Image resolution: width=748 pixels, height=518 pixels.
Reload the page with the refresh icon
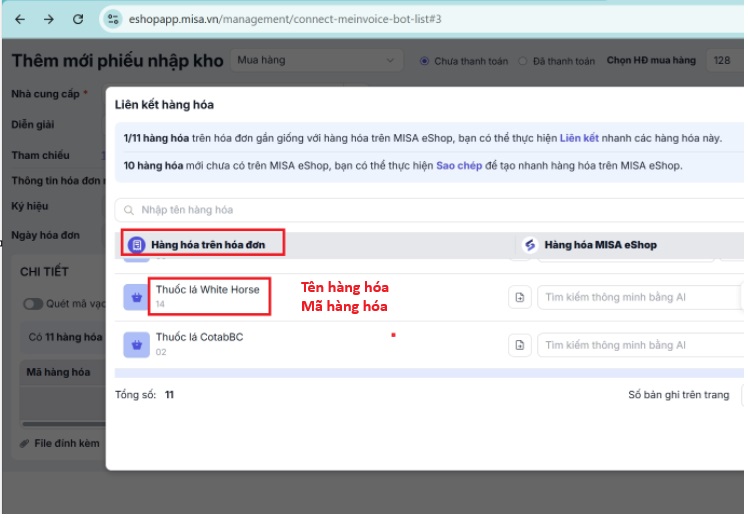[78, 19]
